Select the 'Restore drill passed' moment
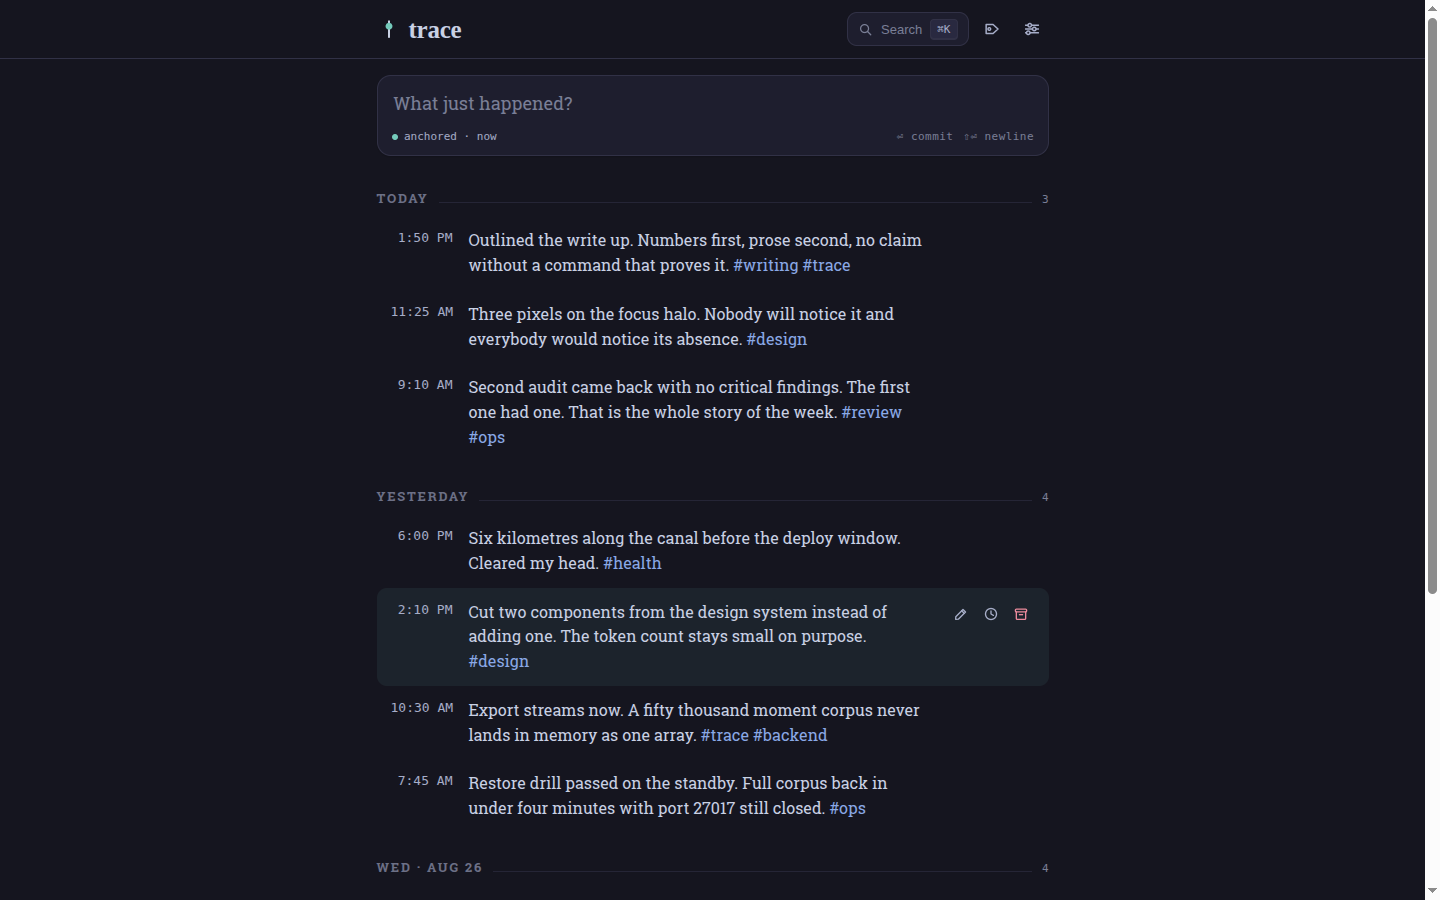This screenshot has height=900, width=1440. point(678,795)
